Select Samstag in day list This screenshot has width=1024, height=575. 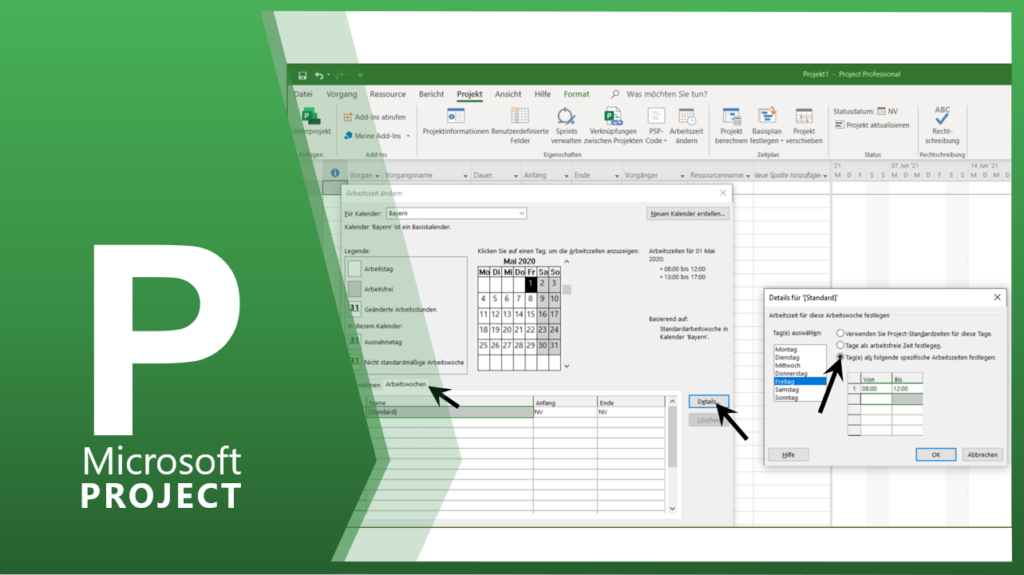800,389
